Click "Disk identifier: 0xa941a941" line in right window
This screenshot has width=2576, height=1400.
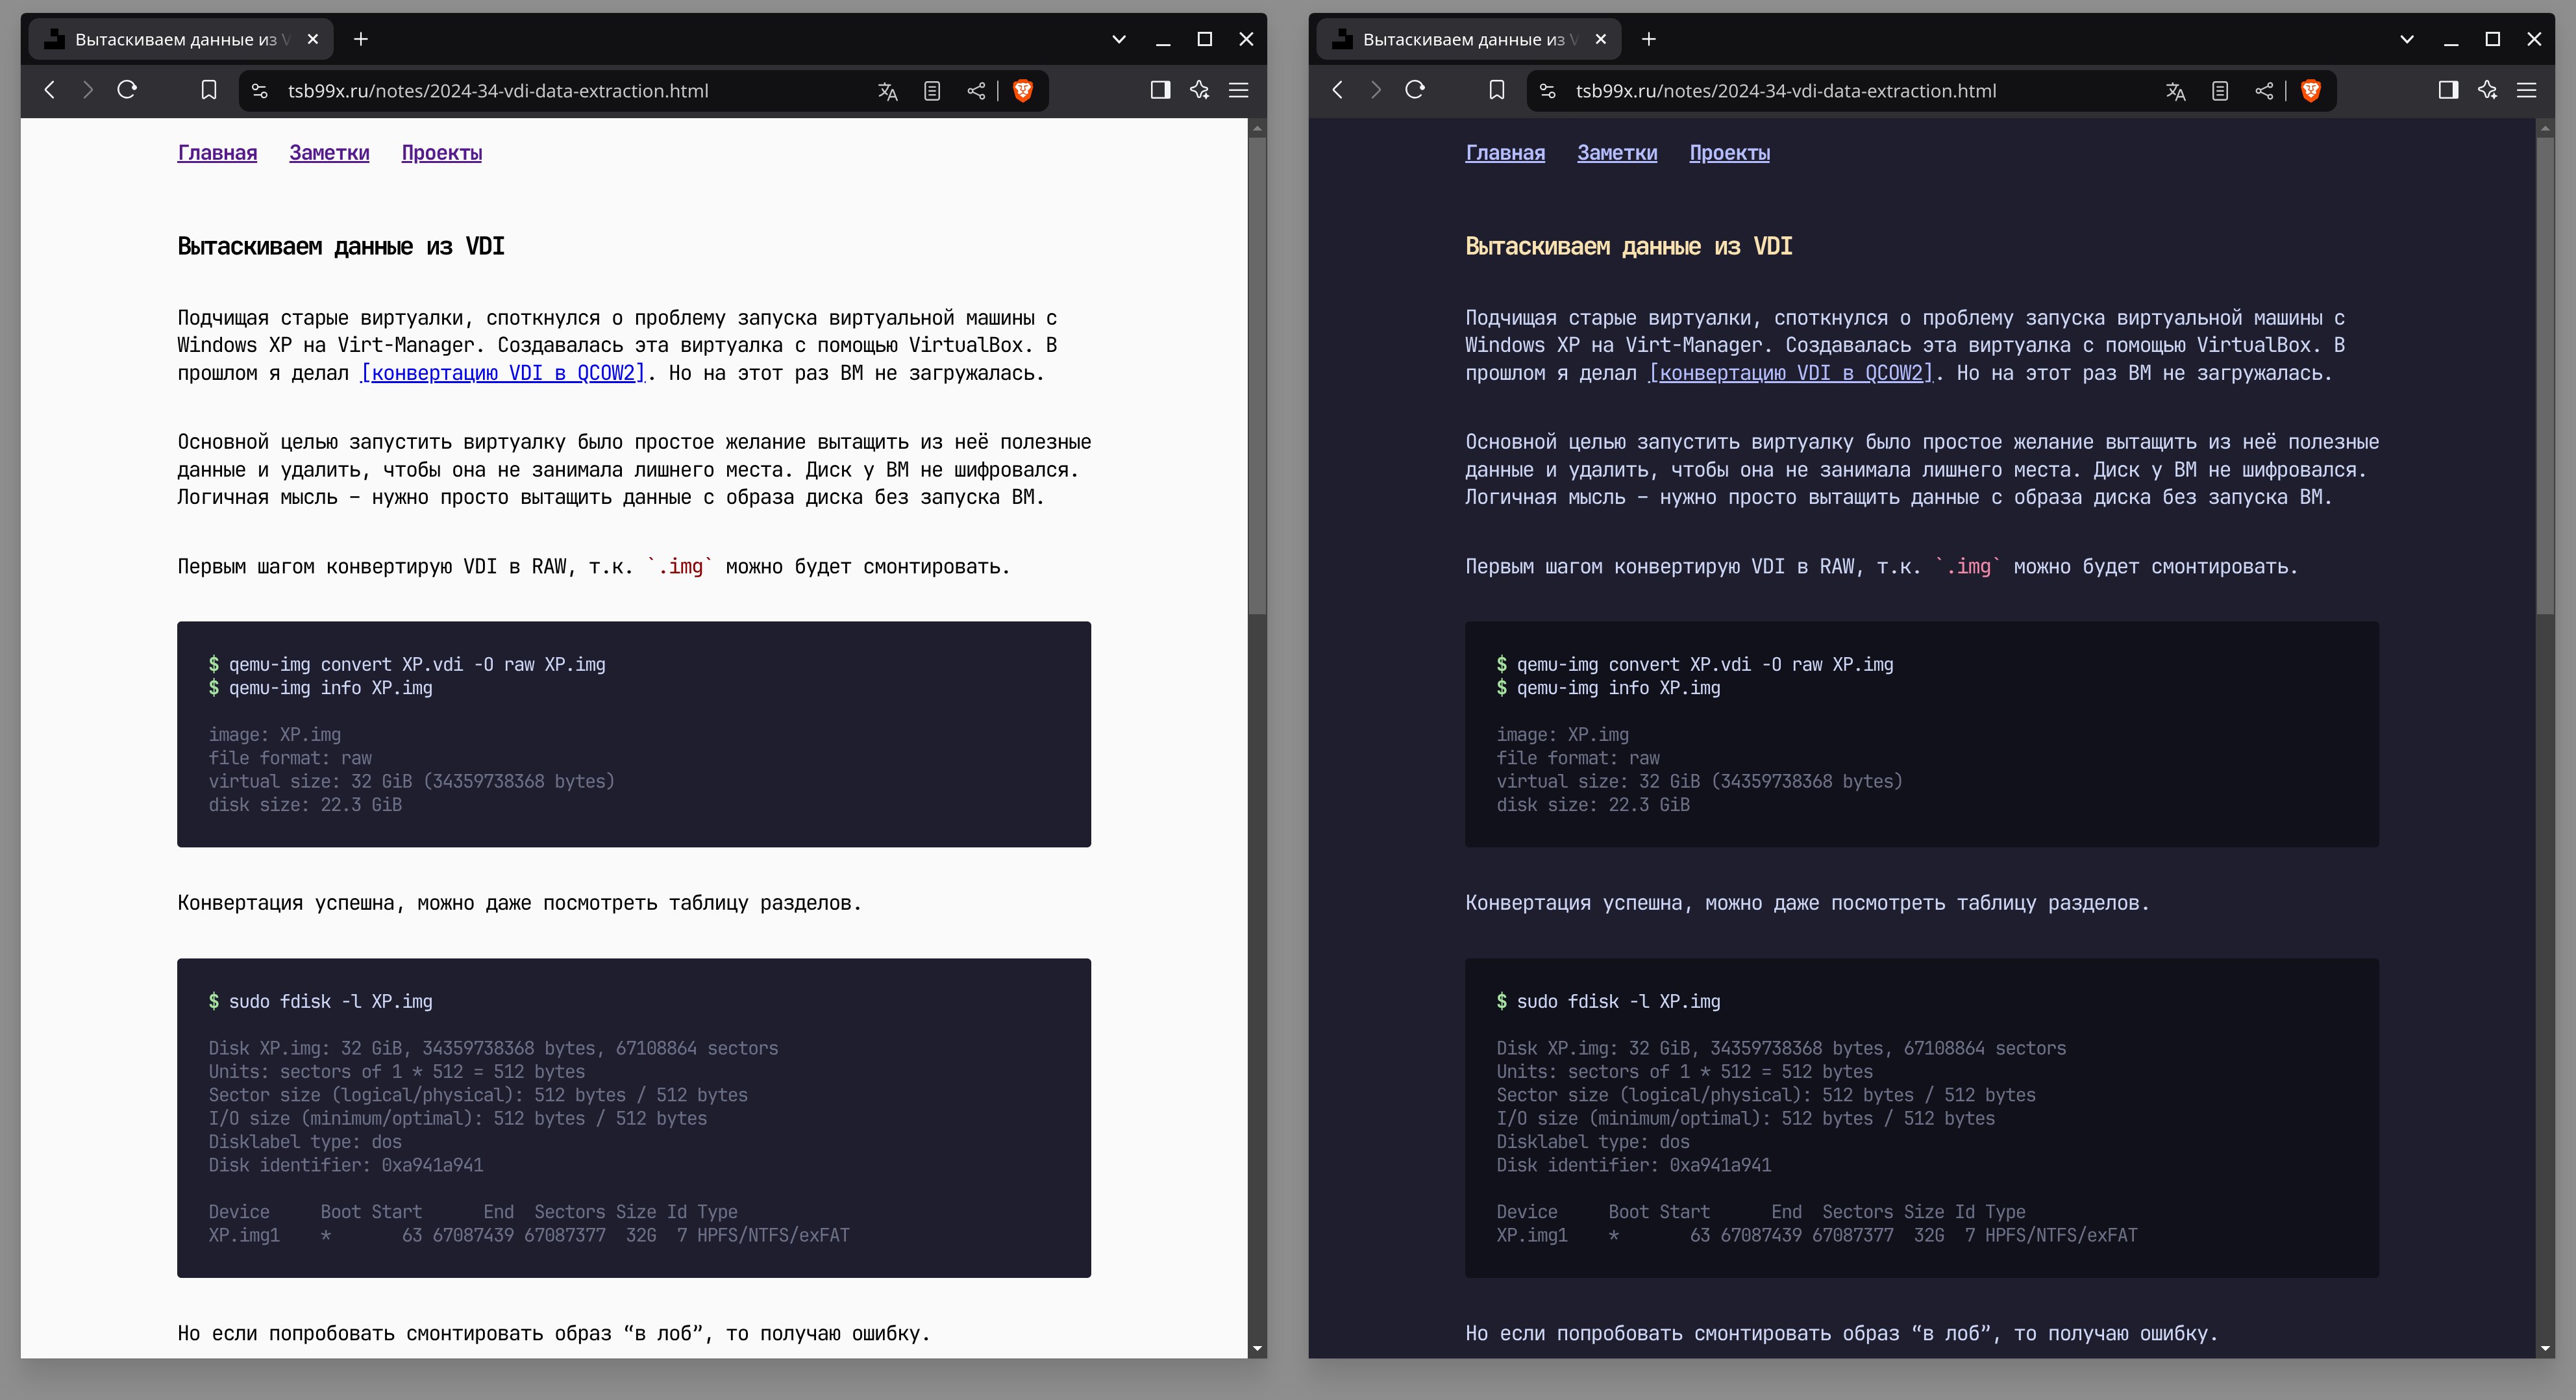[x=1634, y=1165]
